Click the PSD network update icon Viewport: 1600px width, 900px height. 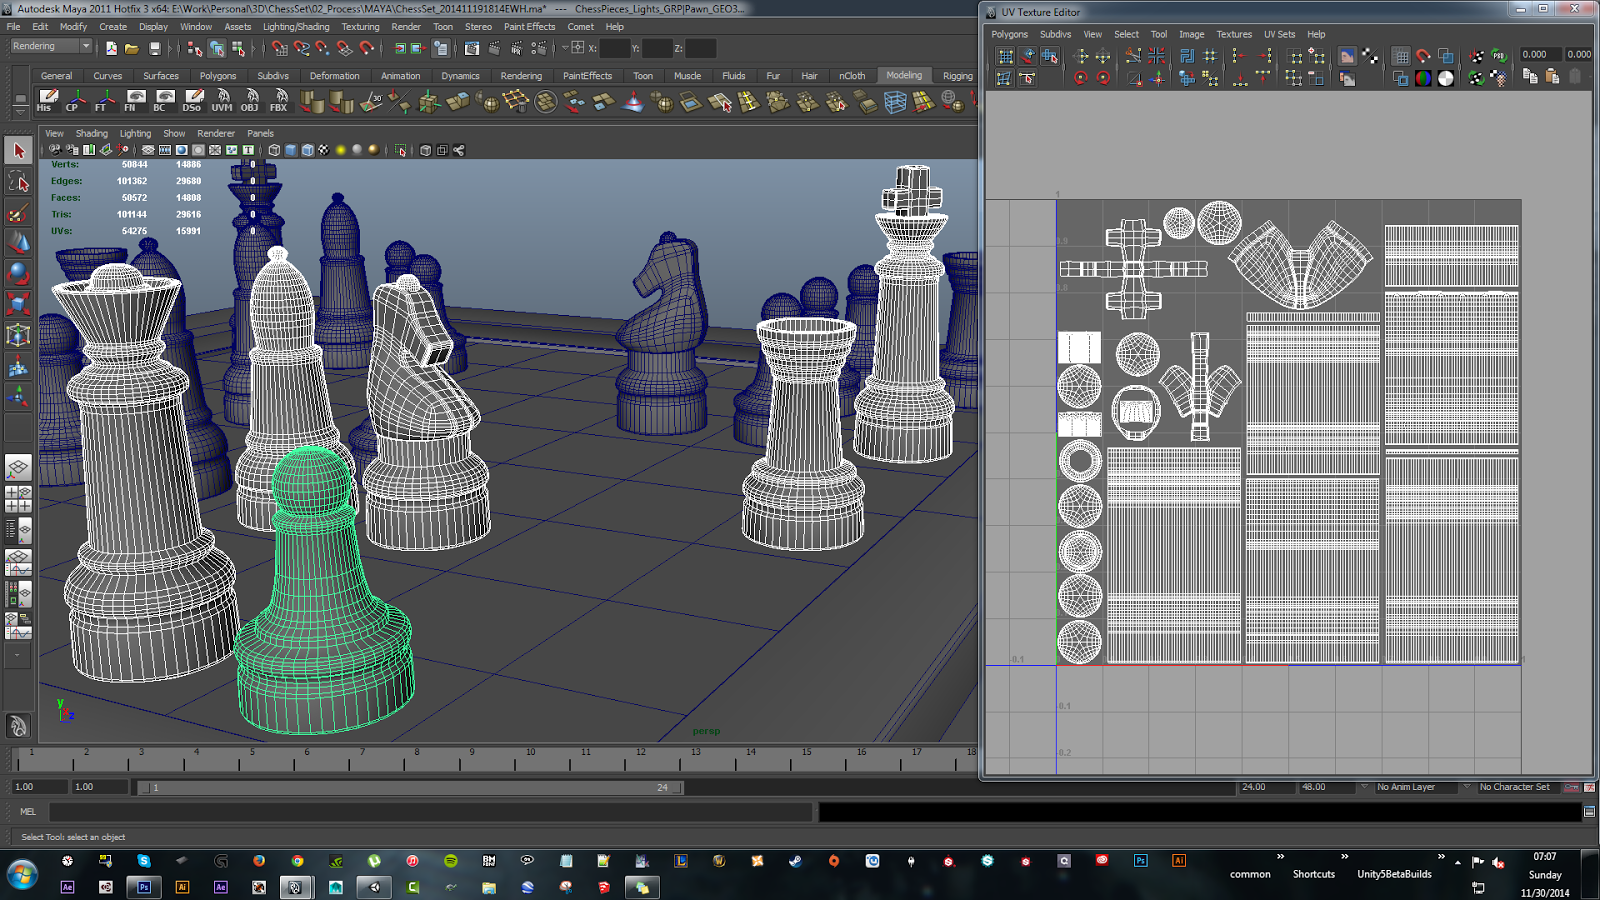click(1499, 56)
